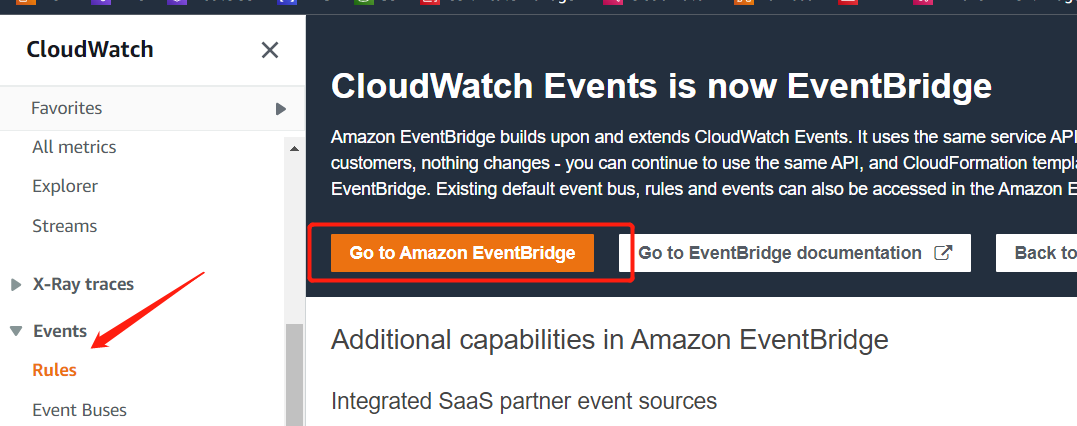
Task: Expand X-Ray traces disclosure triangle
Action: pyautogui.click(x=16, y=285)
